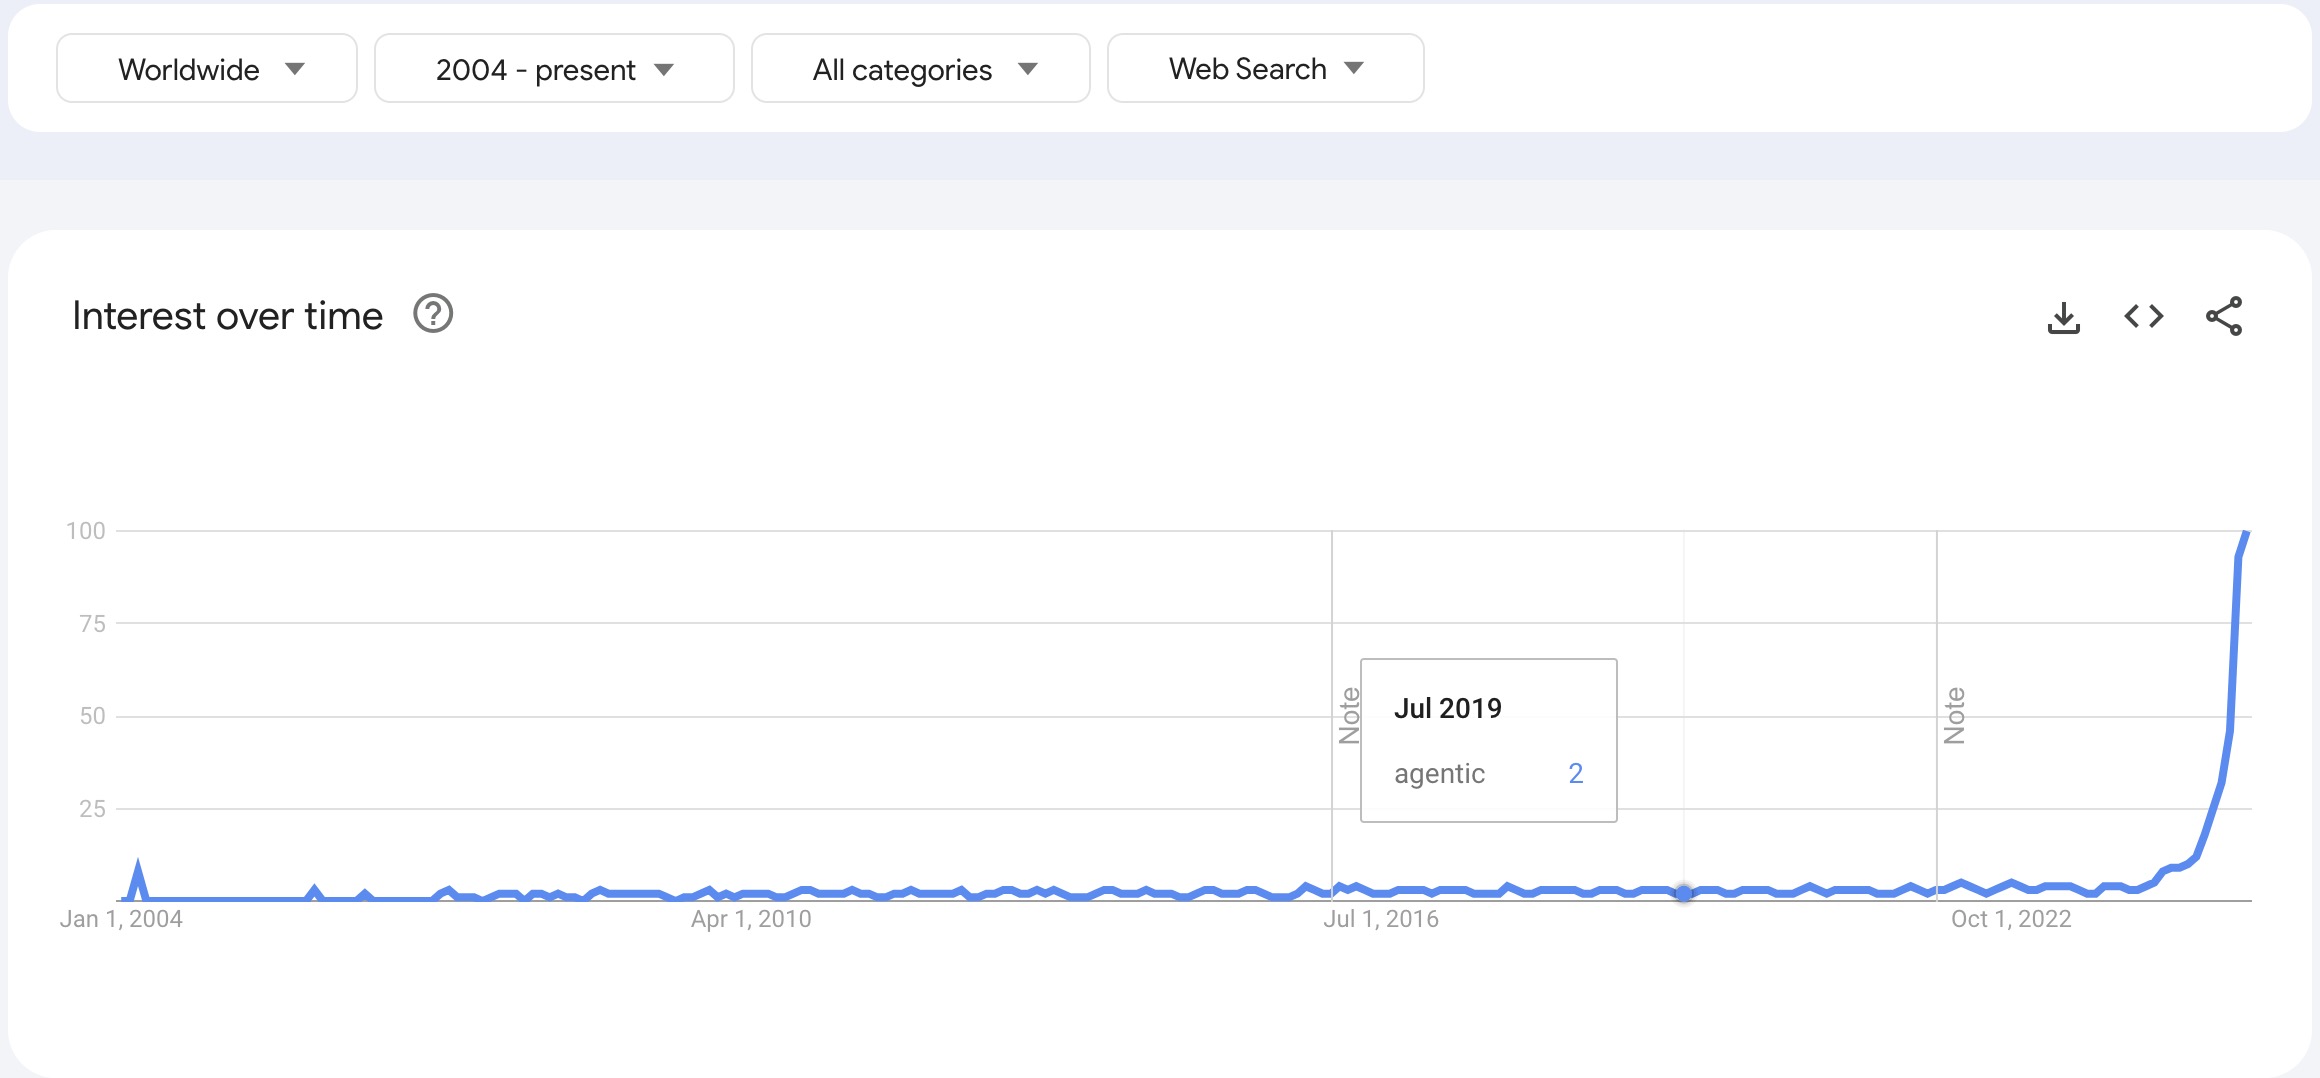Open the Web Search type dropdown

coord(1265,69)
